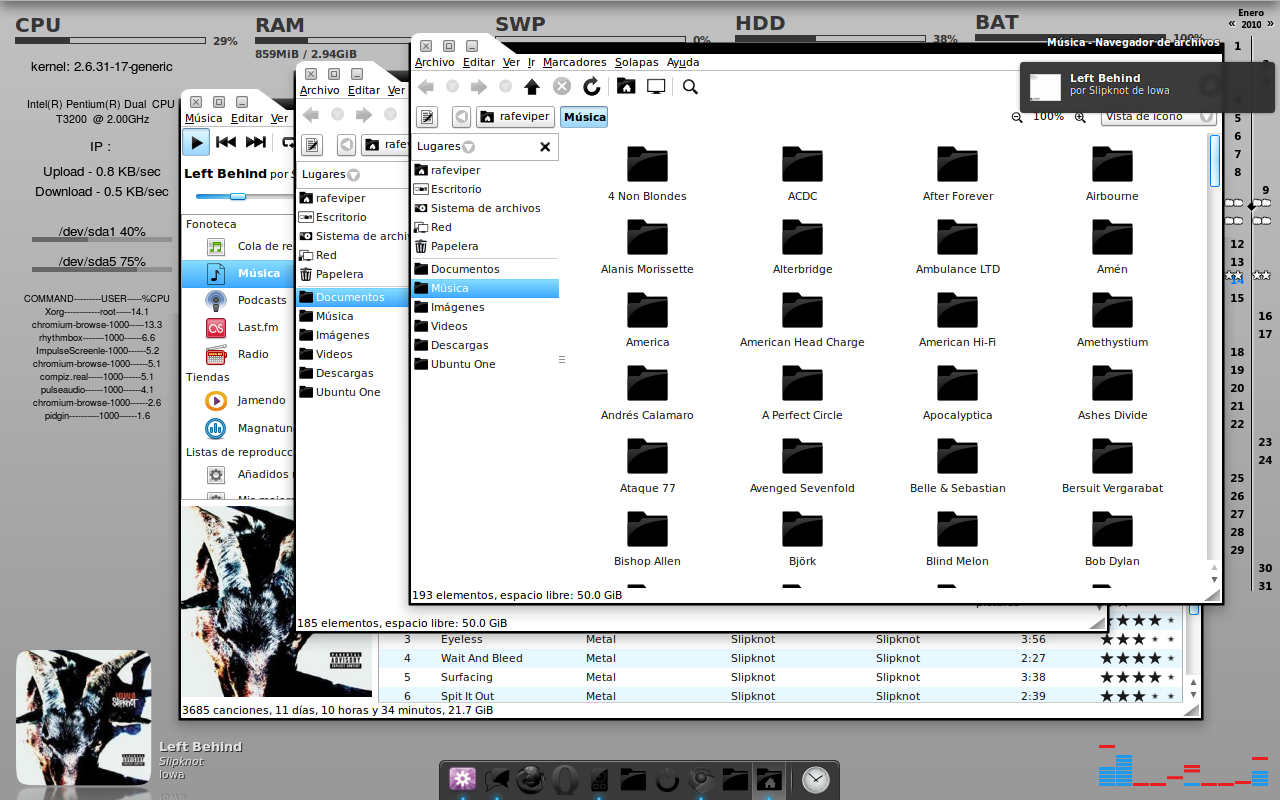Open the home folder icon in Música toolbar

click(626, 86)
